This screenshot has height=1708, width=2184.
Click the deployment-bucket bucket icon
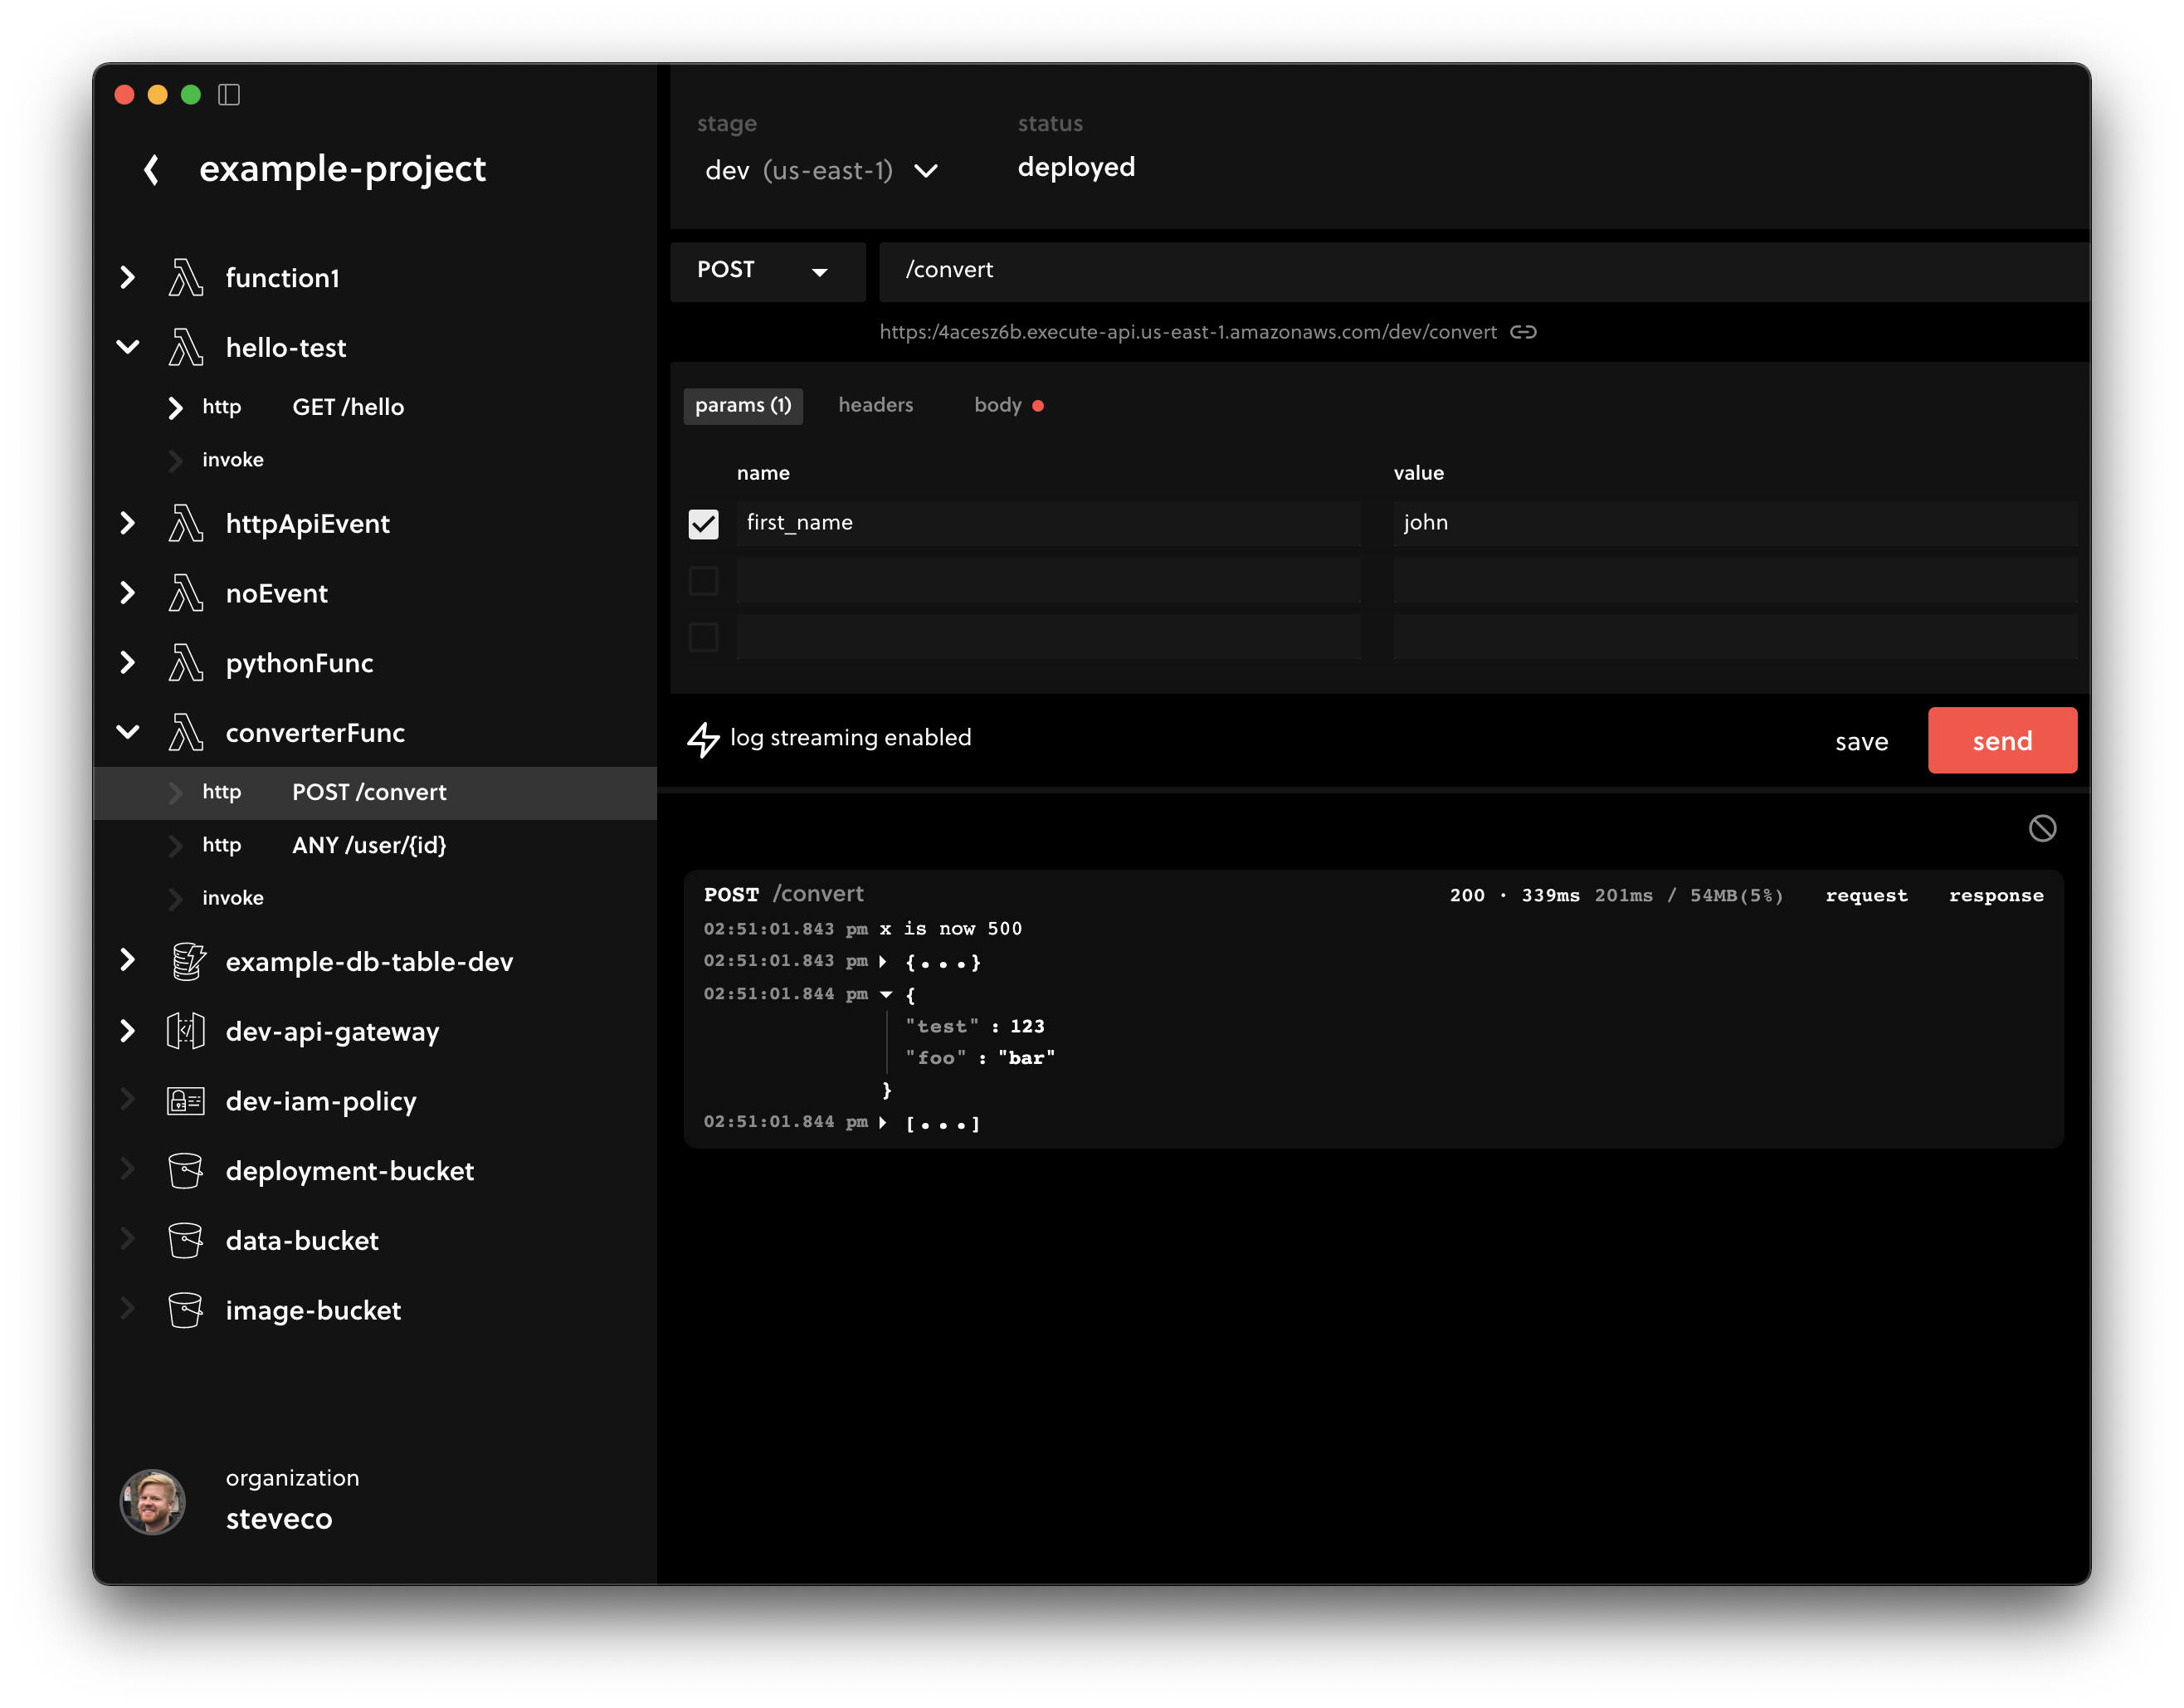click(x=186, y=1171)
